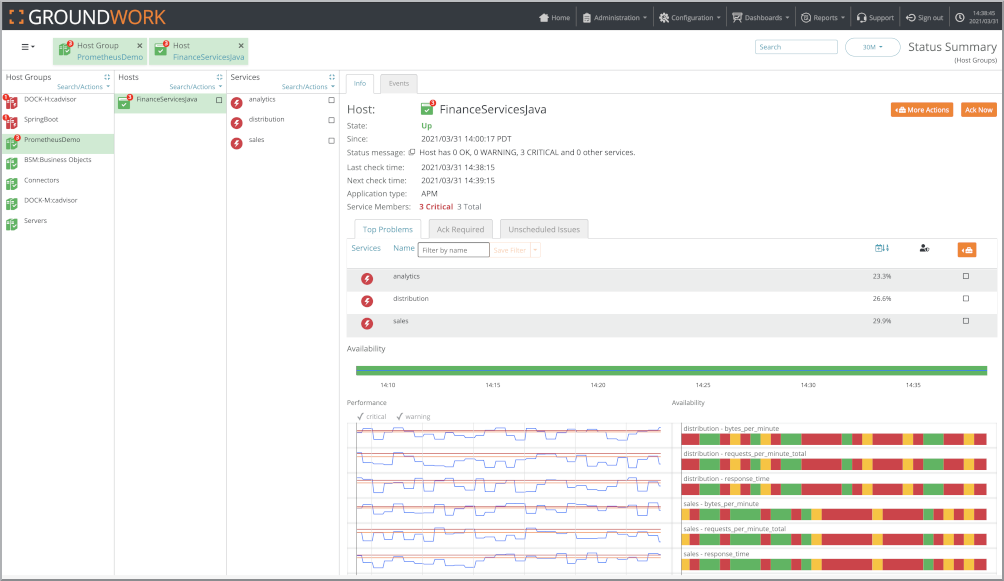
Task: Open Search/Actions dropdown under Hosts
Action: tap(195, 86)
